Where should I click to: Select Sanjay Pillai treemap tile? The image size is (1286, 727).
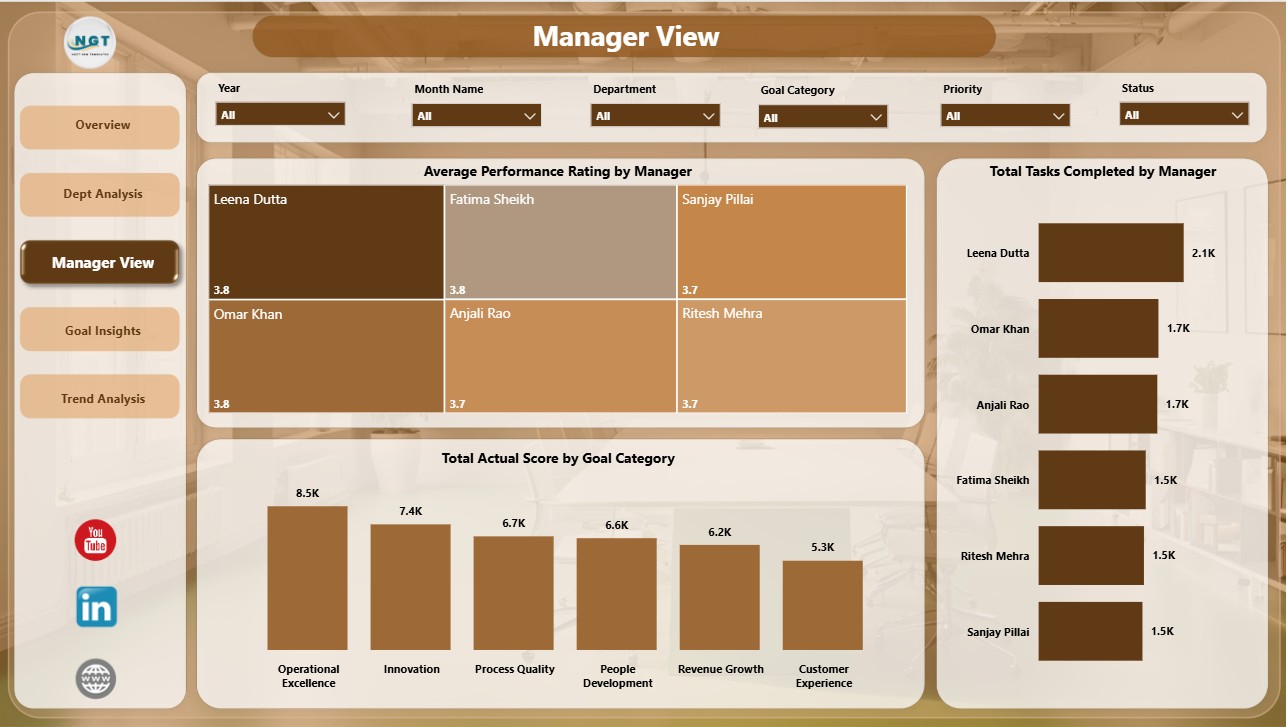[x=792, y=242]
